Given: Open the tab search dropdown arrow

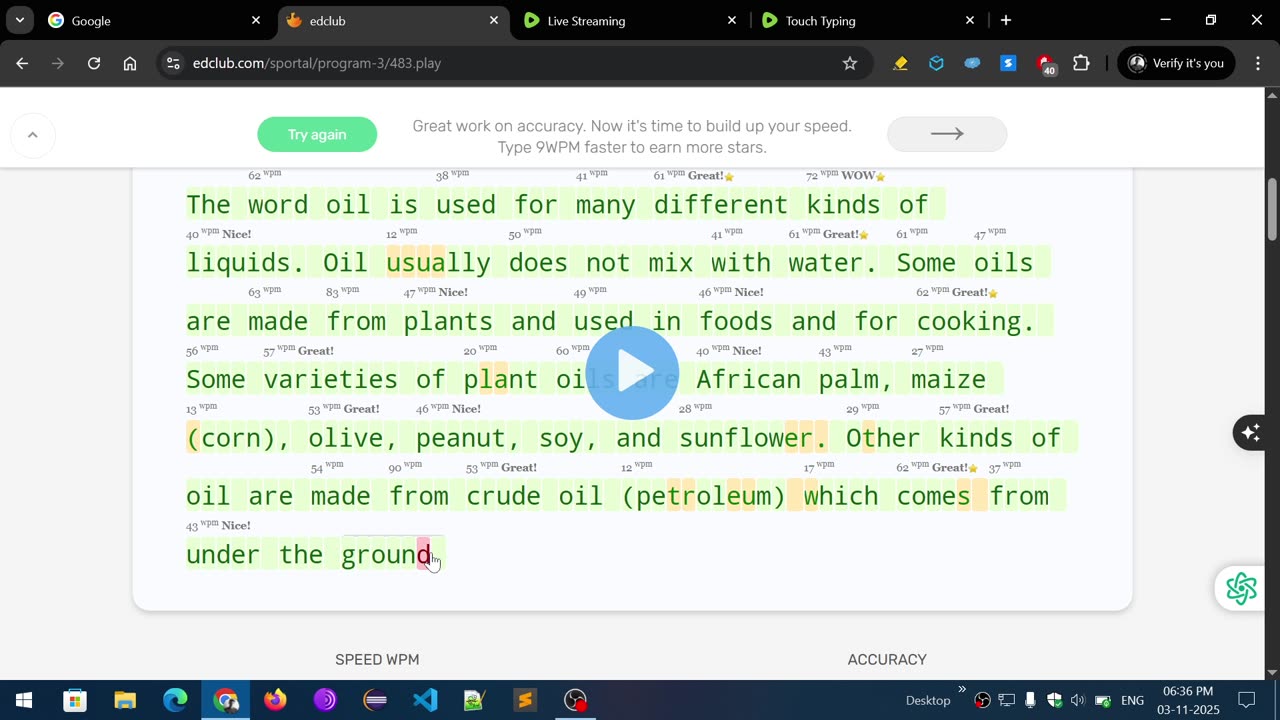Looking at the screenshot, I should [19, 20].
